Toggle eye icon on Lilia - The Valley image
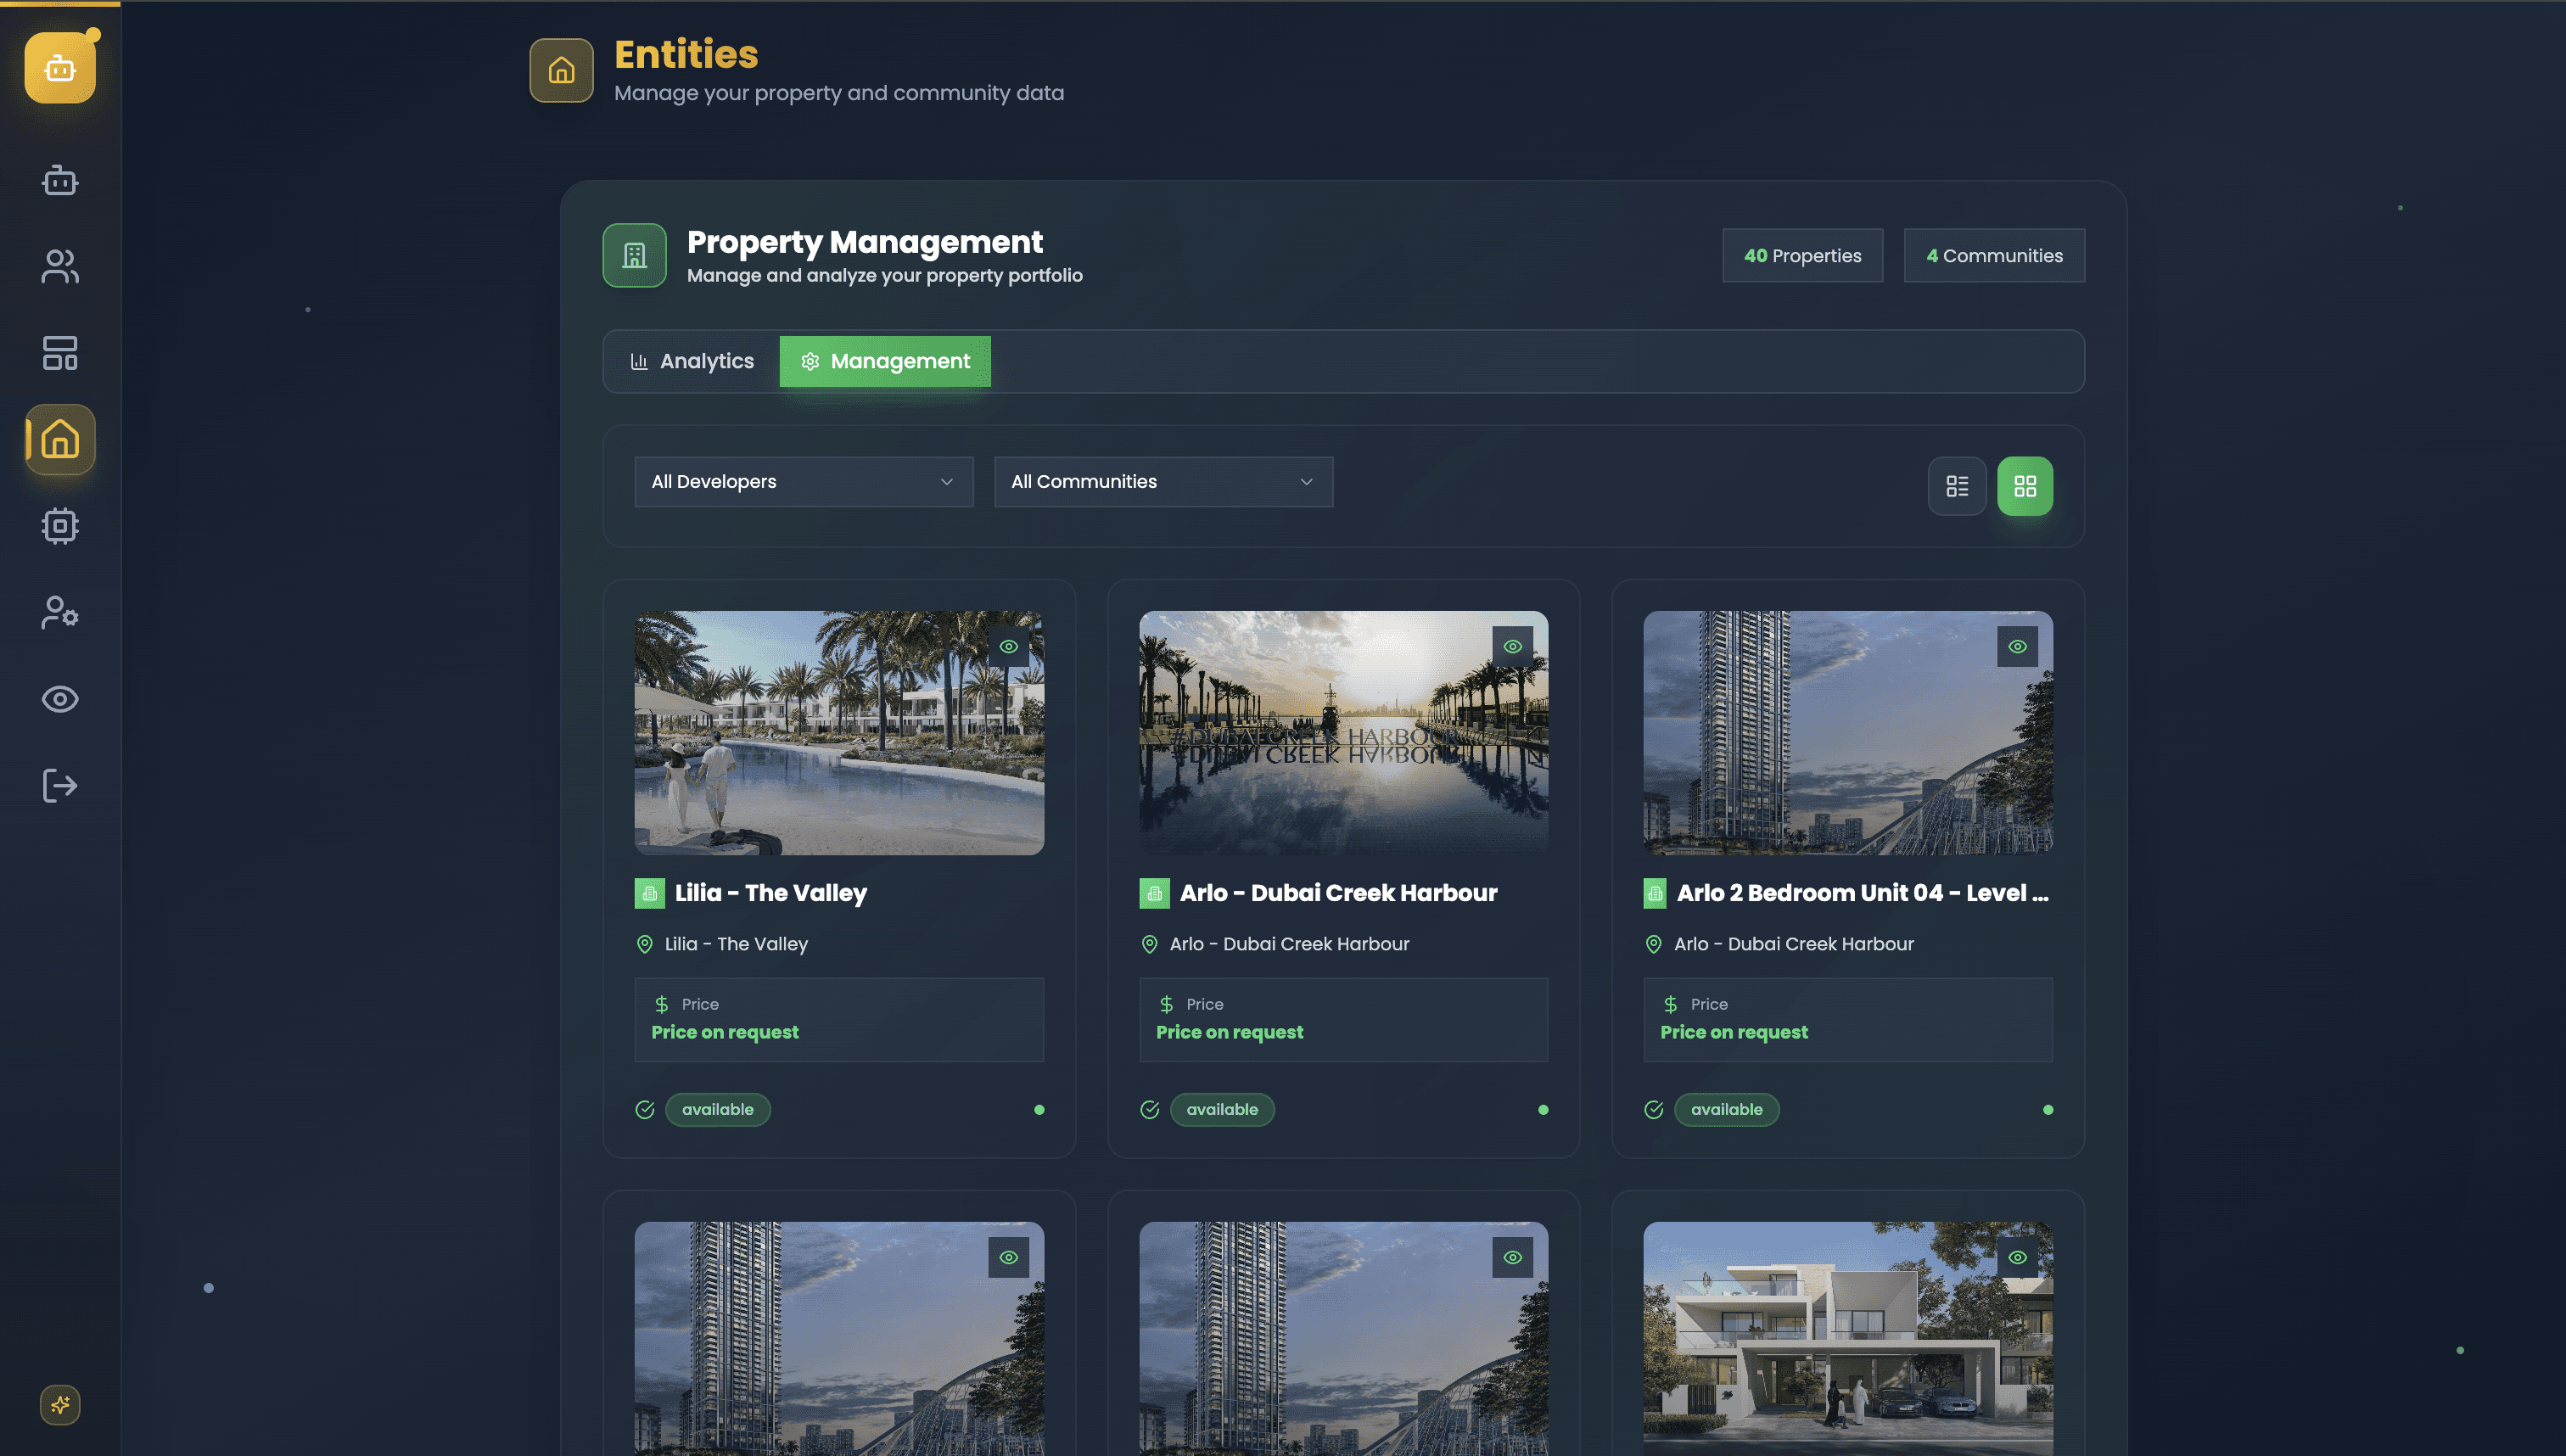This screenshot has width=2566, height=1456. tap(1008, 647)
